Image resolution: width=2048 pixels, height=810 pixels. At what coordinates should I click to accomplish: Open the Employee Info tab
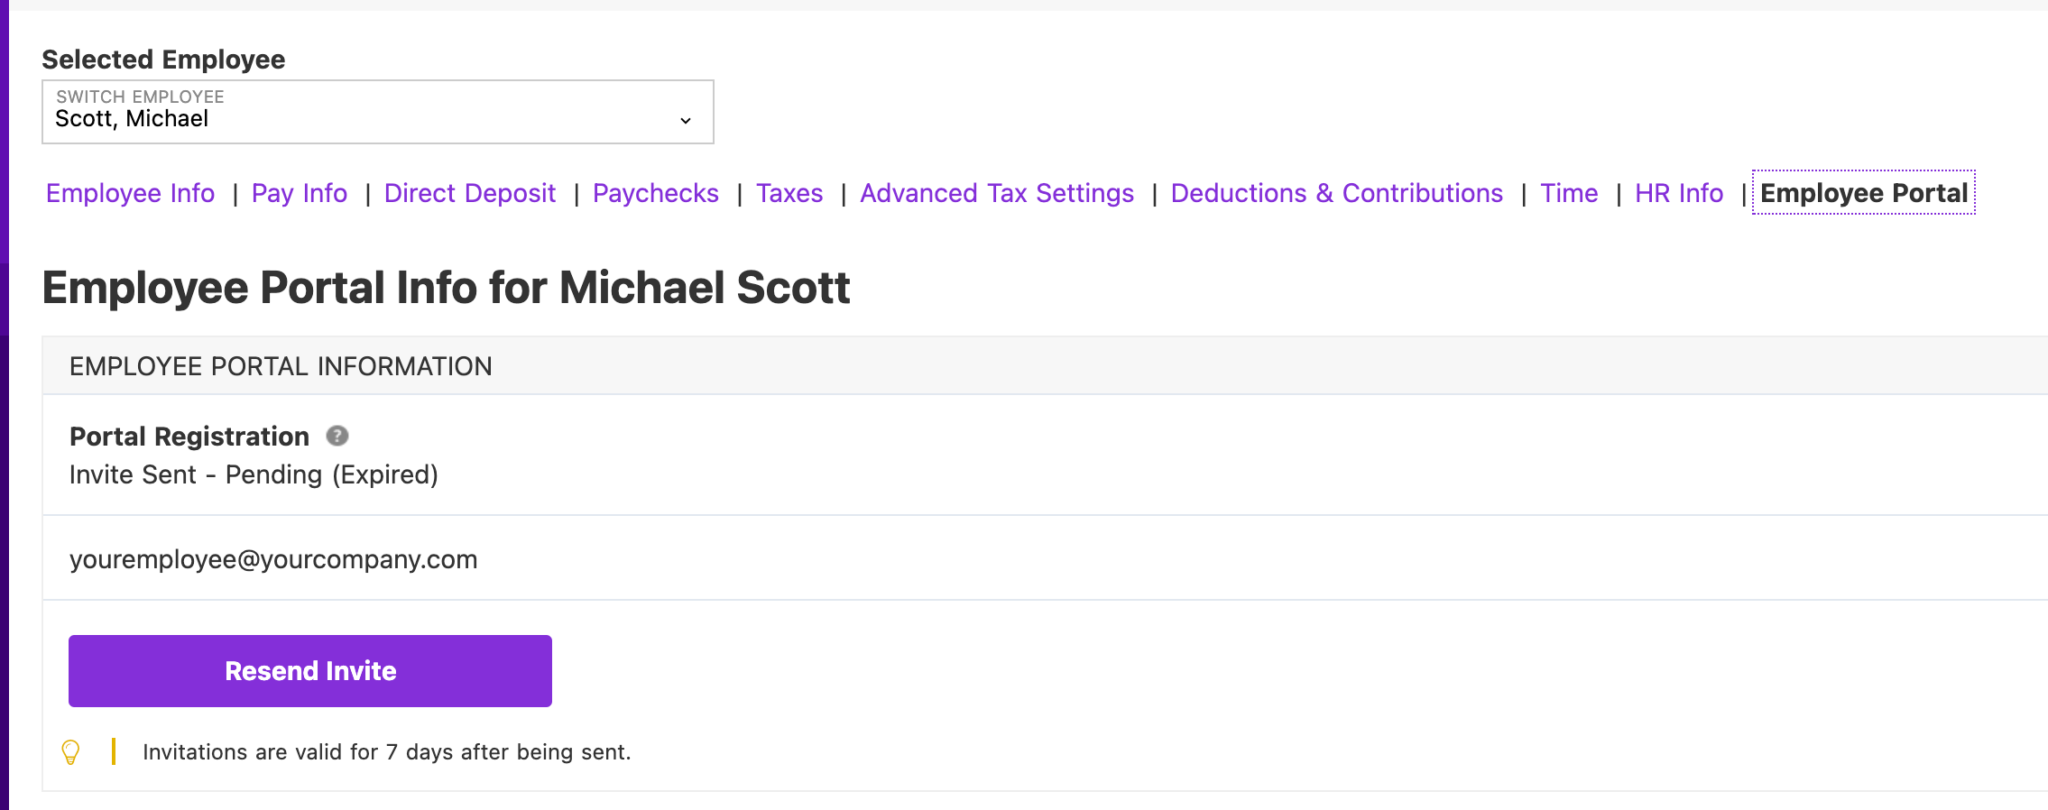click(130, 193)
